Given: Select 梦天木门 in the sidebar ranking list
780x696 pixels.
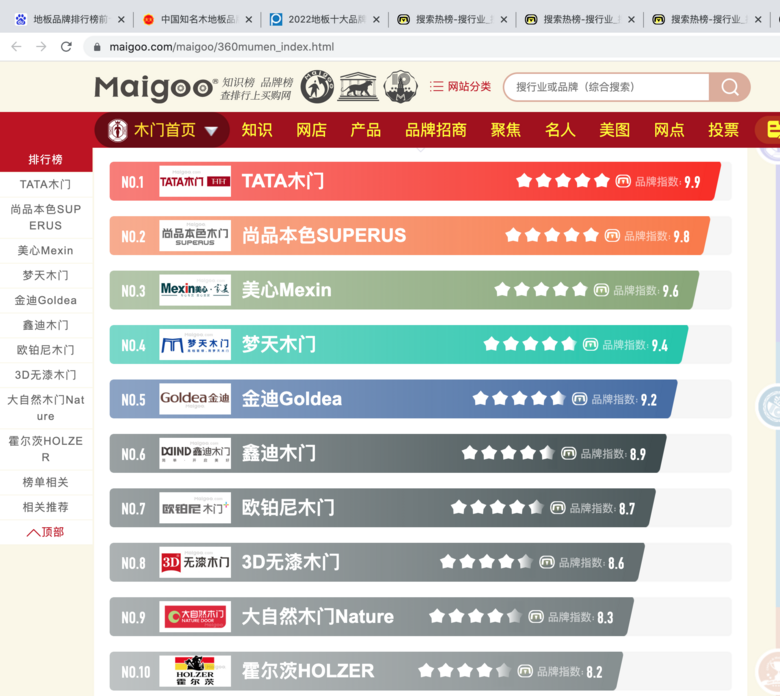Looking at the screenshot, I should [x=46, y=275].
